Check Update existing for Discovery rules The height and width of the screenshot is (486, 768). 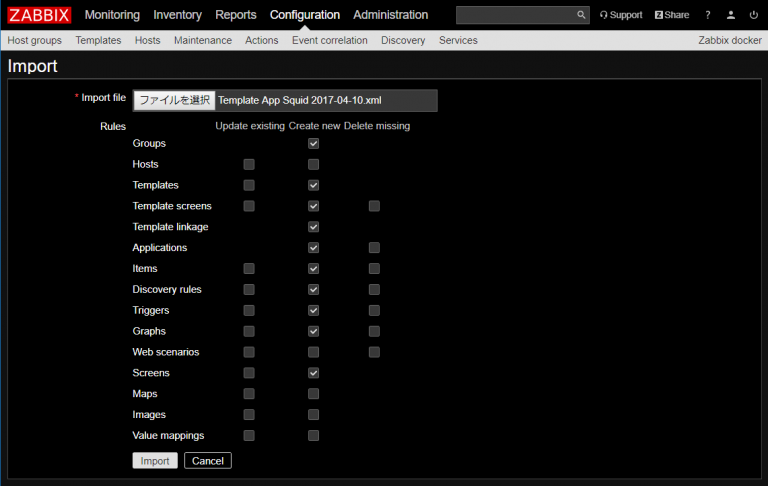coord(249,290)
